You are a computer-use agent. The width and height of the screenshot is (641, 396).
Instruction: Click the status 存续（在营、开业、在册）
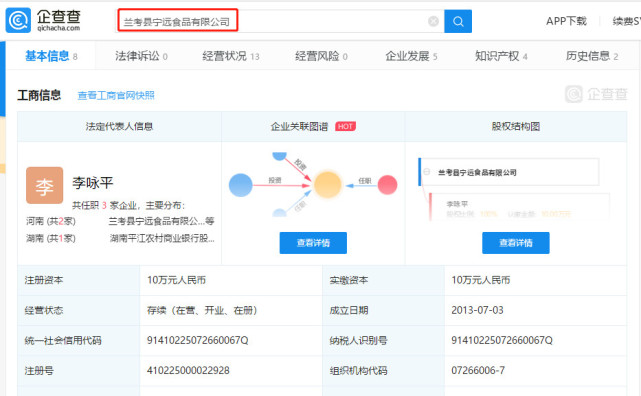pyautogui.click(x=202, y=311)
